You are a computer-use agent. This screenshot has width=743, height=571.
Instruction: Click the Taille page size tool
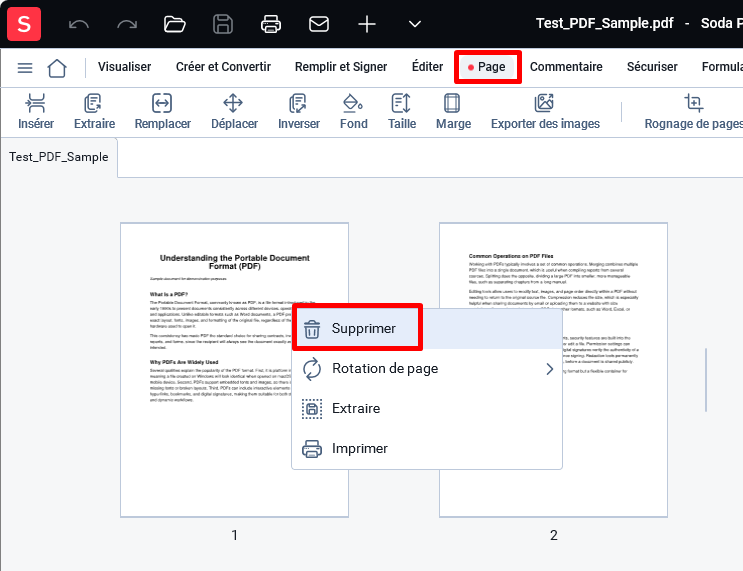402,112
